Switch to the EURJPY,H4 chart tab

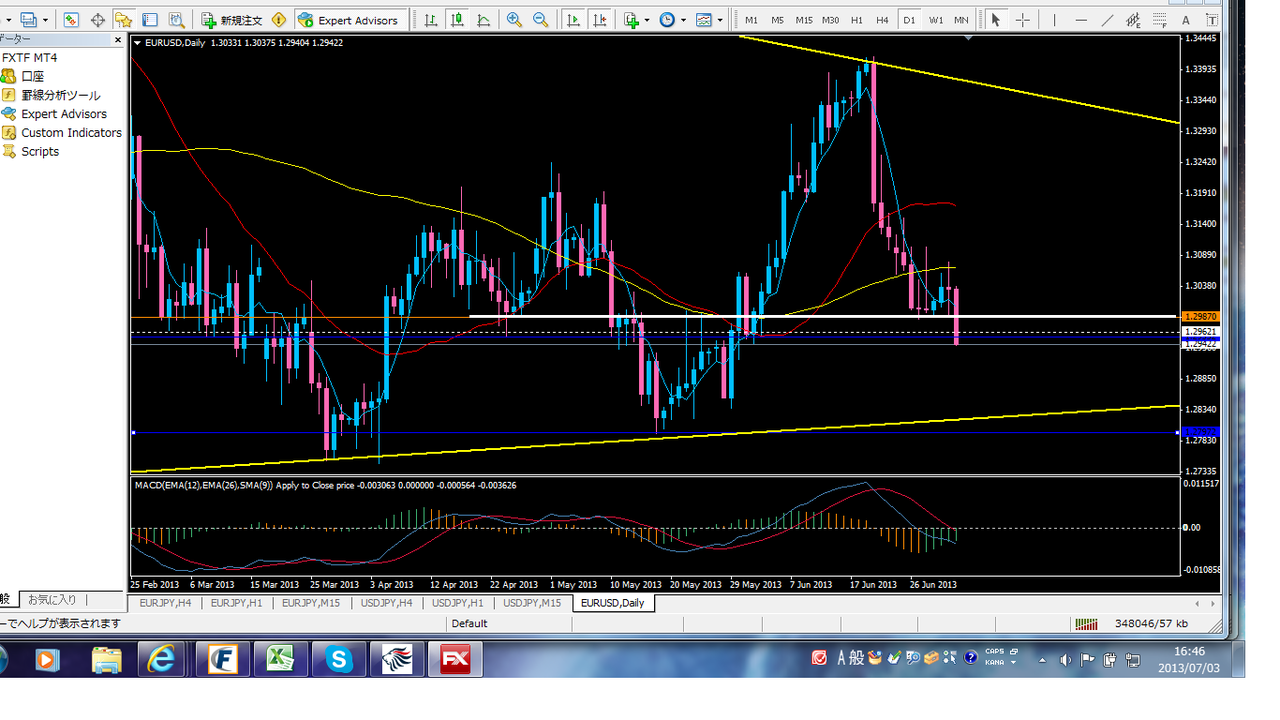164,603
